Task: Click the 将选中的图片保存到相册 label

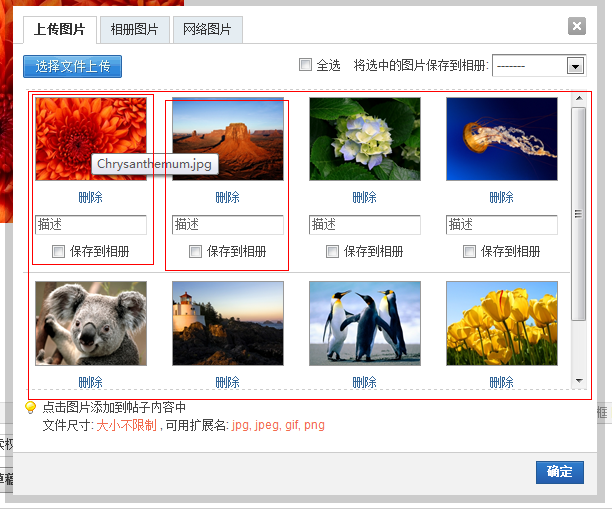Action: (421, 65)
